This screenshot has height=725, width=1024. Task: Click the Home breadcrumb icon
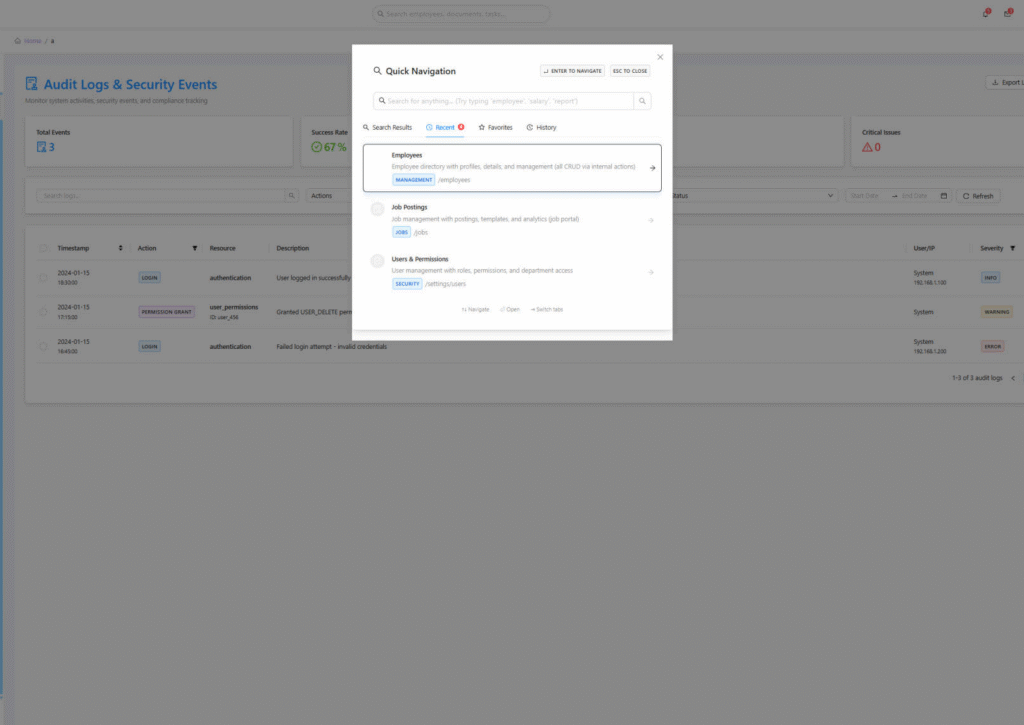point(18,41)
